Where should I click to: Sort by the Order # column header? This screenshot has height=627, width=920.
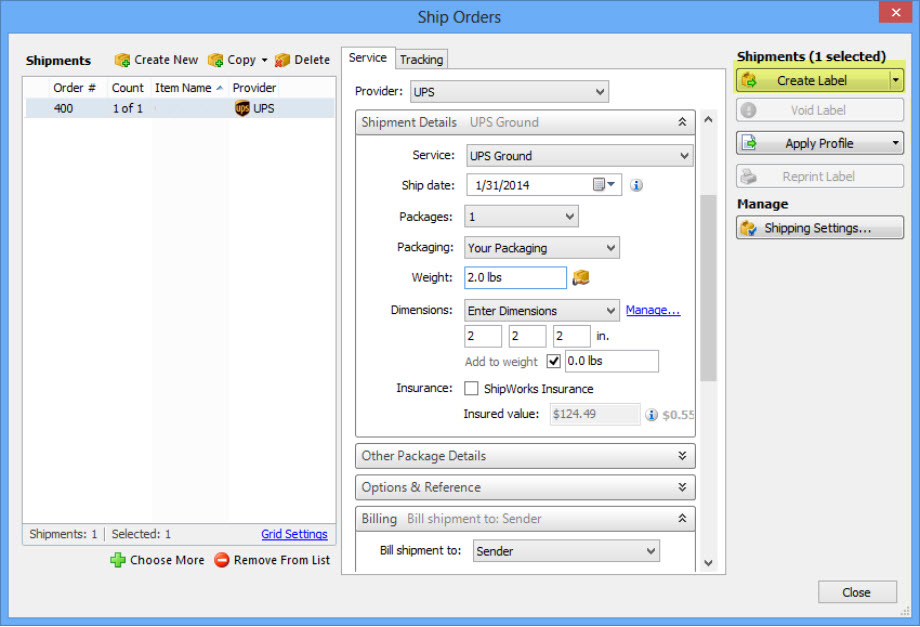[75, 88]
